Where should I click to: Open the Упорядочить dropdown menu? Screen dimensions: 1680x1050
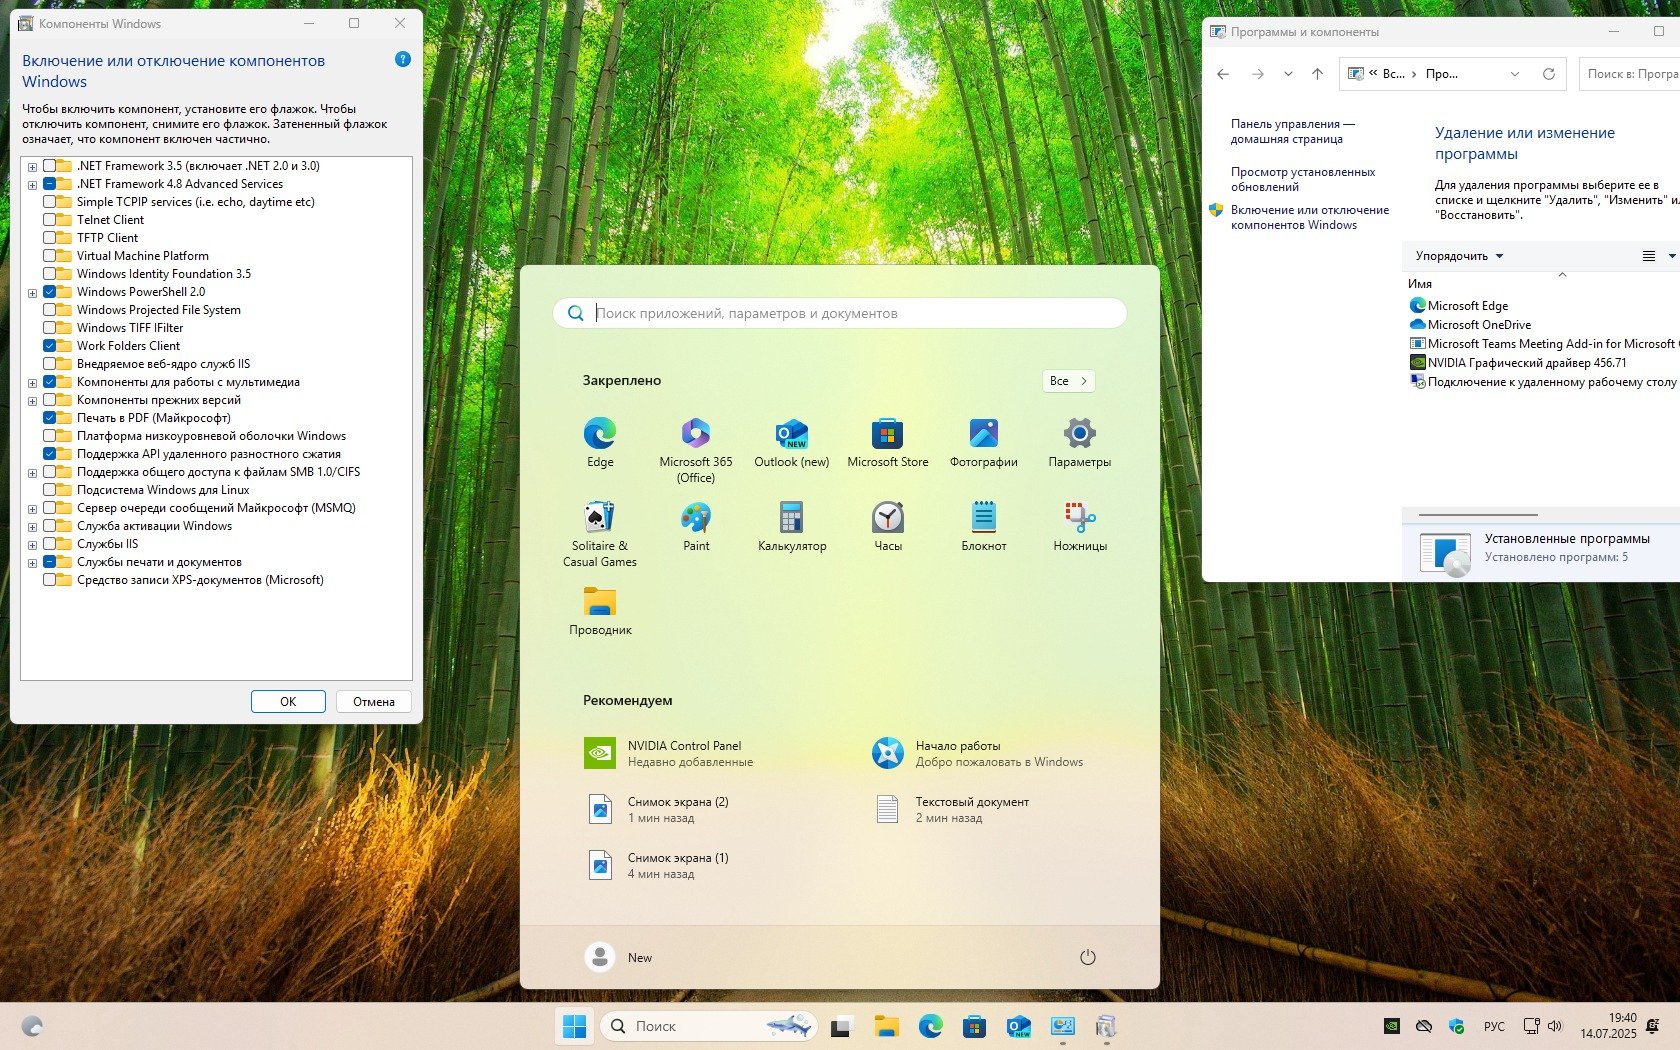point(1459,256)
